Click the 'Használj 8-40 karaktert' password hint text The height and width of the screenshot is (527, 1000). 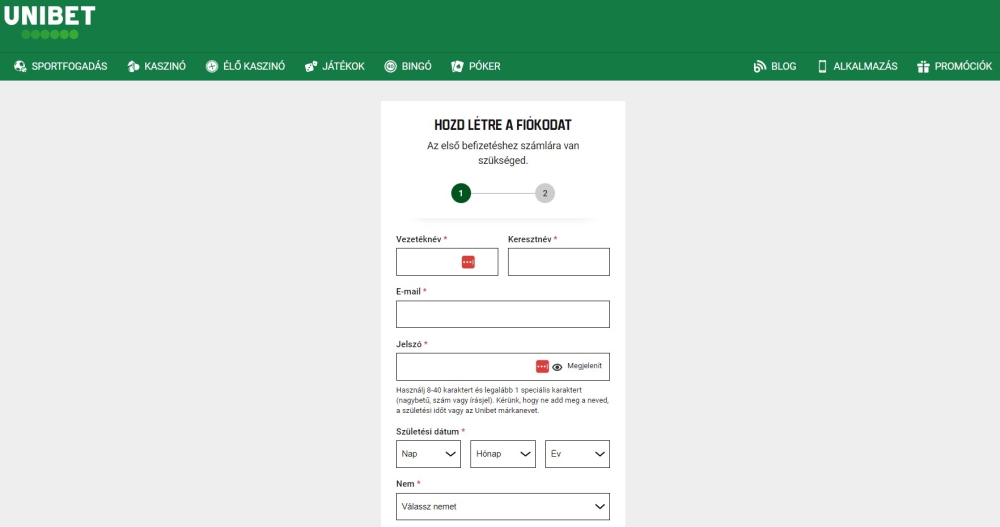coord(503,400)
